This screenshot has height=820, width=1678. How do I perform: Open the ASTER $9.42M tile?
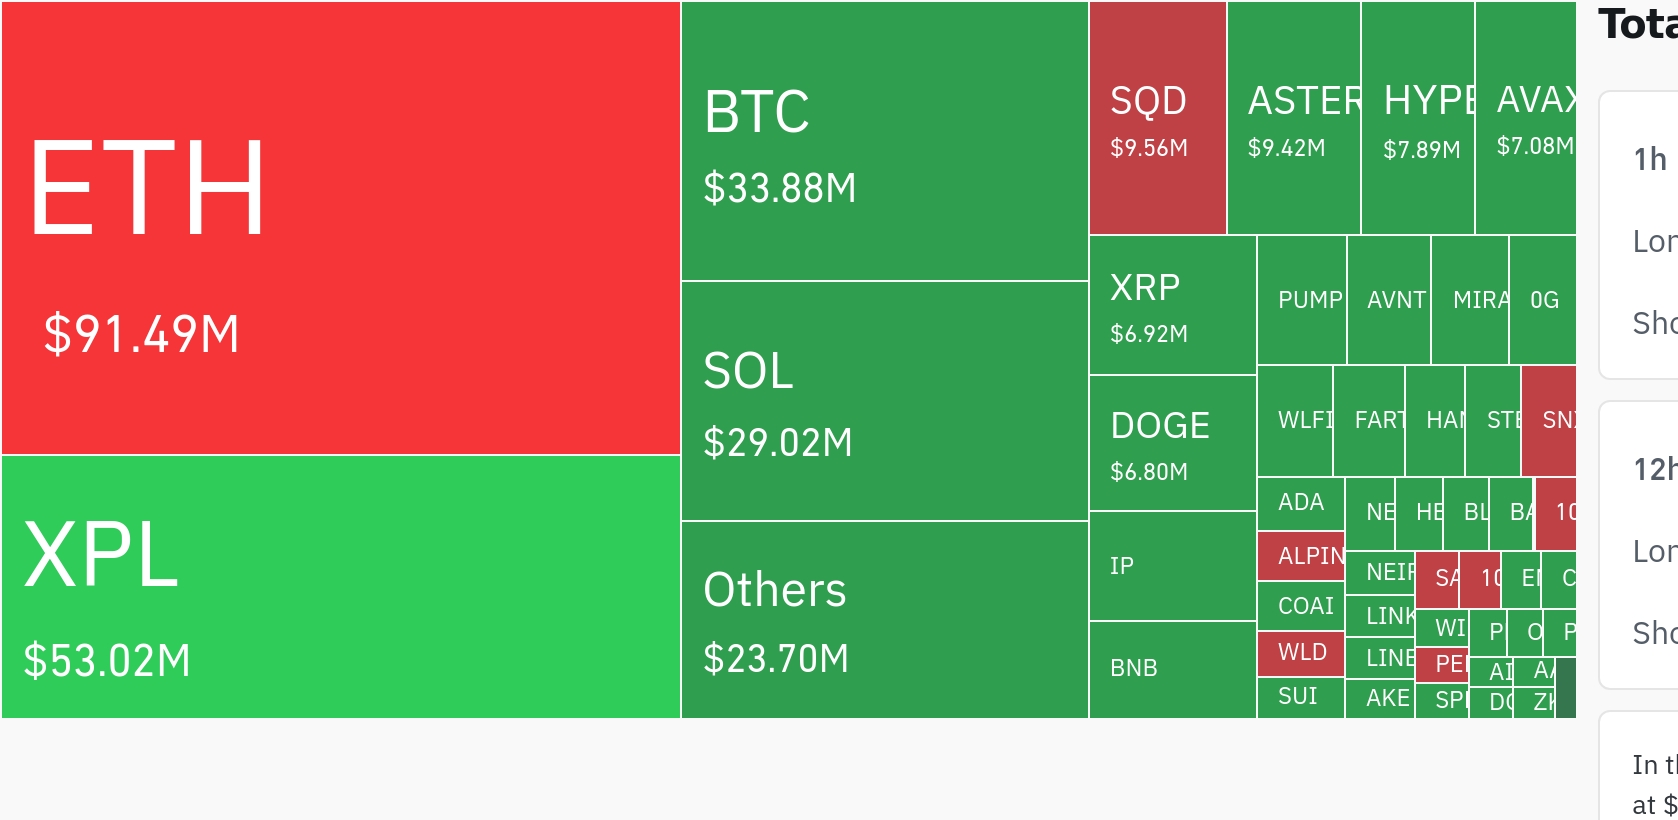1293,119
